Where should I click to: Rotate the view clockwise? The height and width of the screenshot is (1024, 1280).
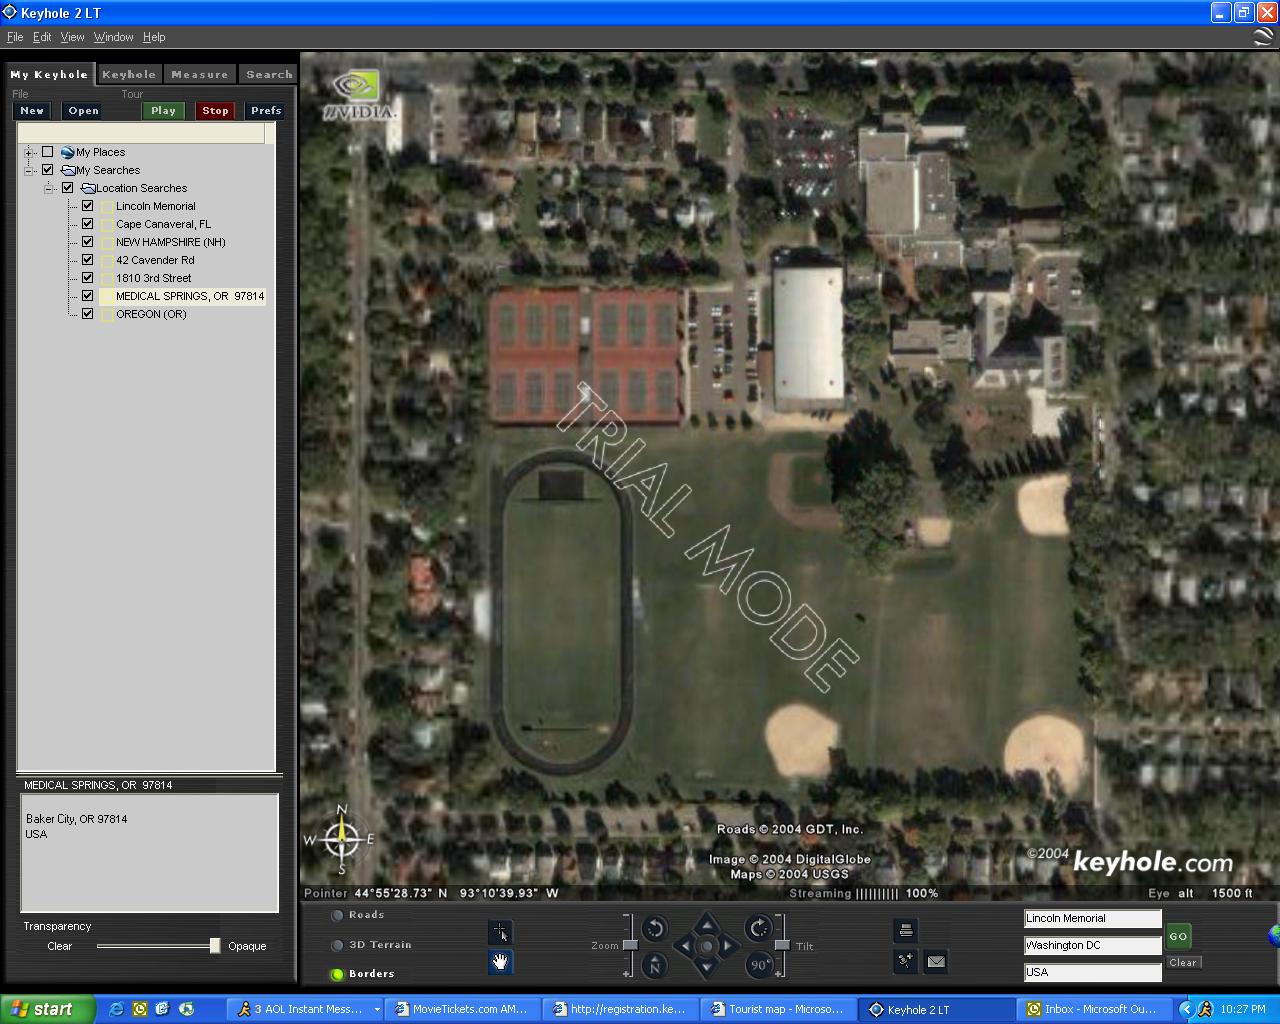tap(759, 928)
